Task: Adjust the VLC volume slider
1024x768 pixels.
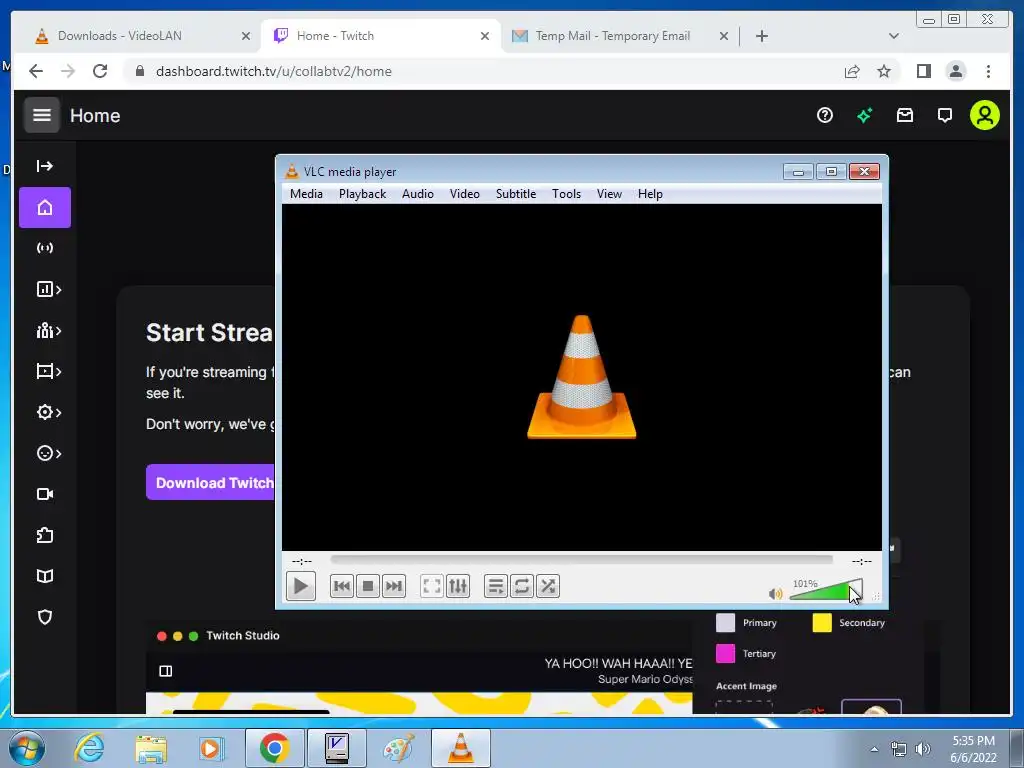Action: (826, 590)
